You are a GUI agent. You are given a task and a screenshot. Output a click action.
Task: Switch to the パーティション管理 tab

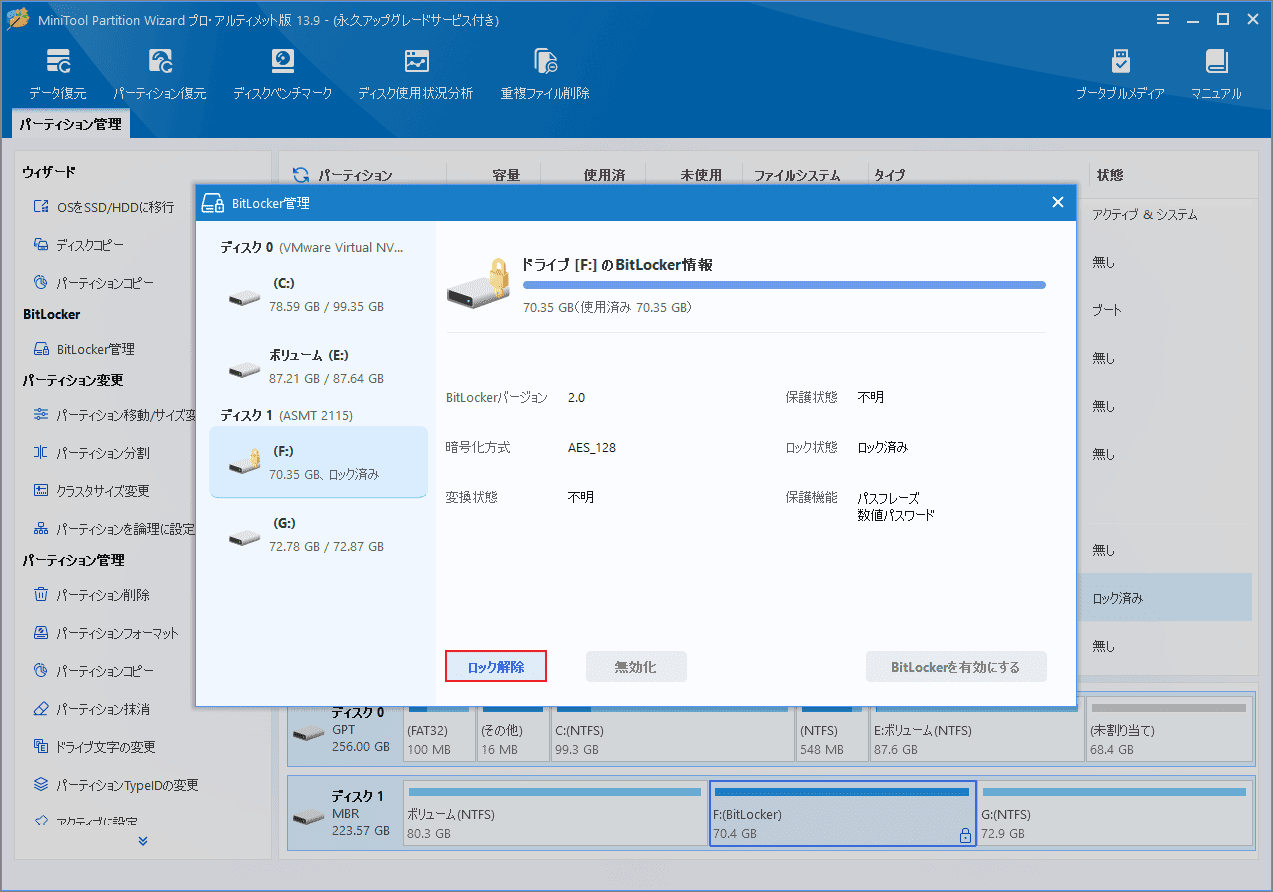tap(71, 124)
